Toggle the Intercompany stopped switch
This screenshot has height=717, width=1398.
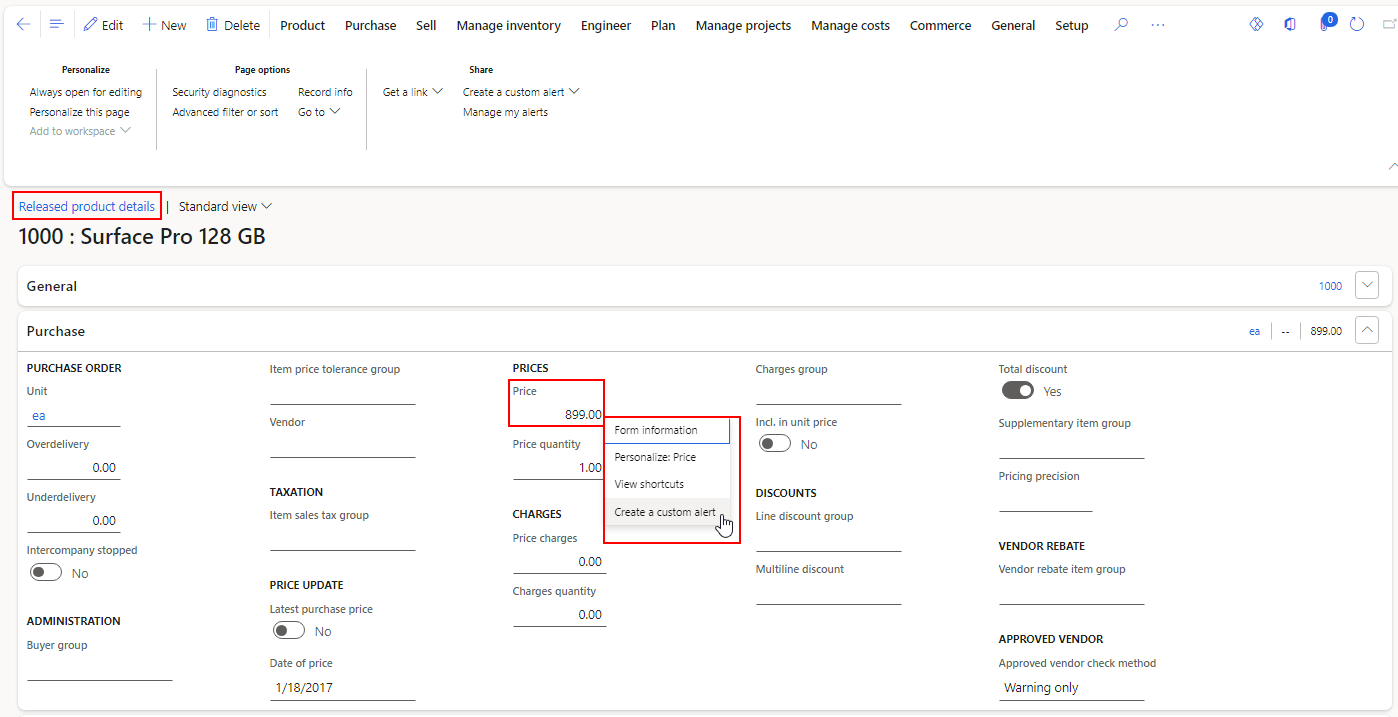click(x=46, y=573)
